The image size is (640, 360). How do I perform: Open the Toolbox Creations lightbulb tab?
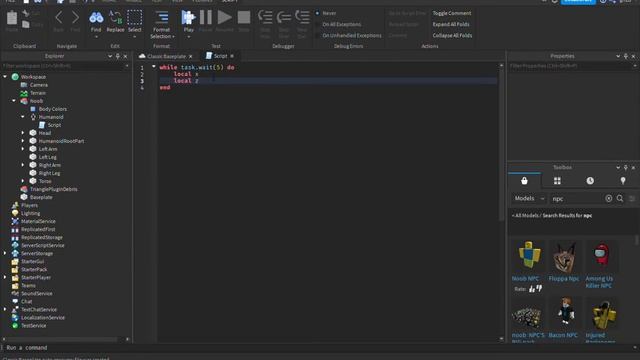coord(623,180)
